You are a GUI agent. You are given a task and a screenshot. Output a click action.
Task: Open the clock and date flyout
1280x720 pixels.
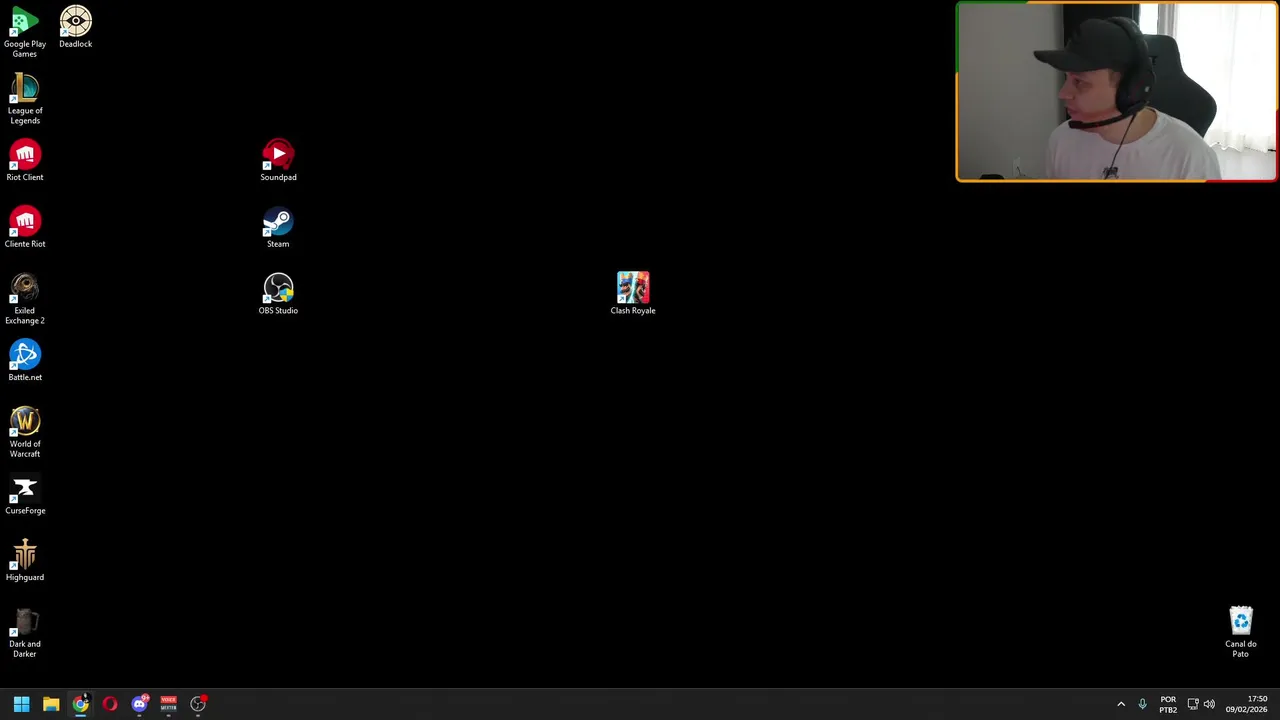(1246, 704)
